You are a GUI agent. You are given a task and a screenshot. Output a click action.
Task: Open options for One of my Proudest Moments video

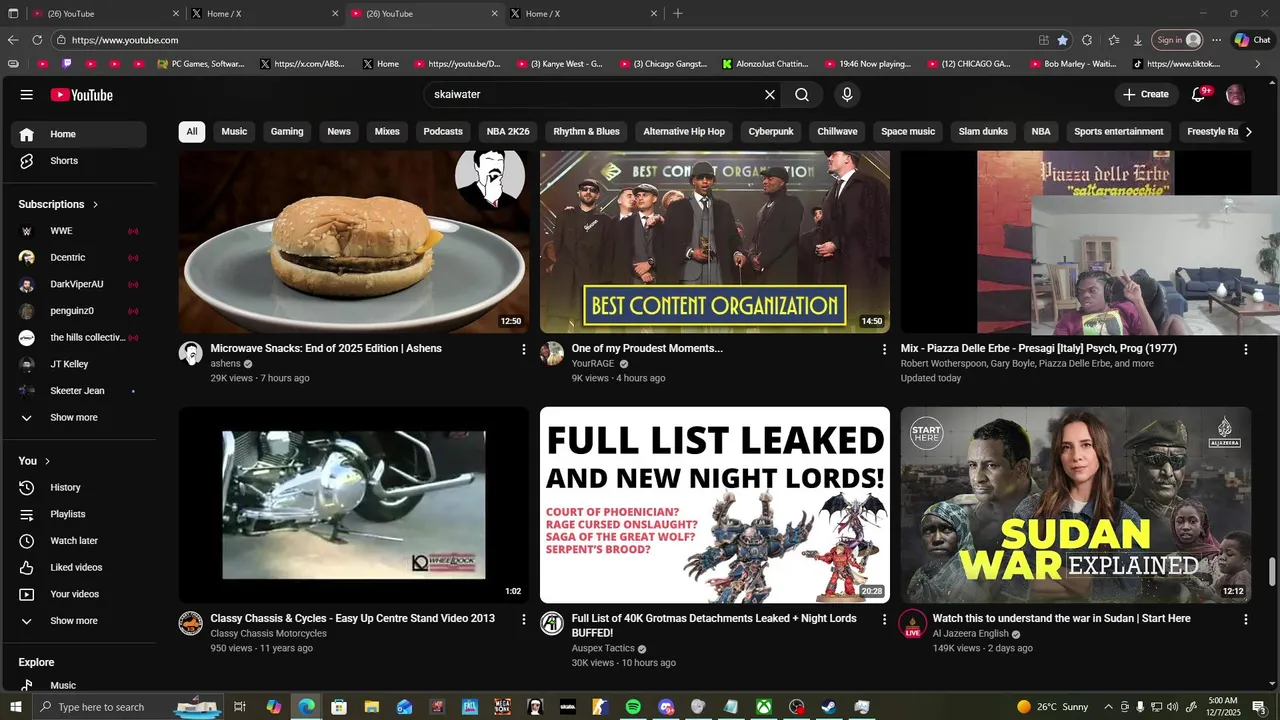(884, 349)
